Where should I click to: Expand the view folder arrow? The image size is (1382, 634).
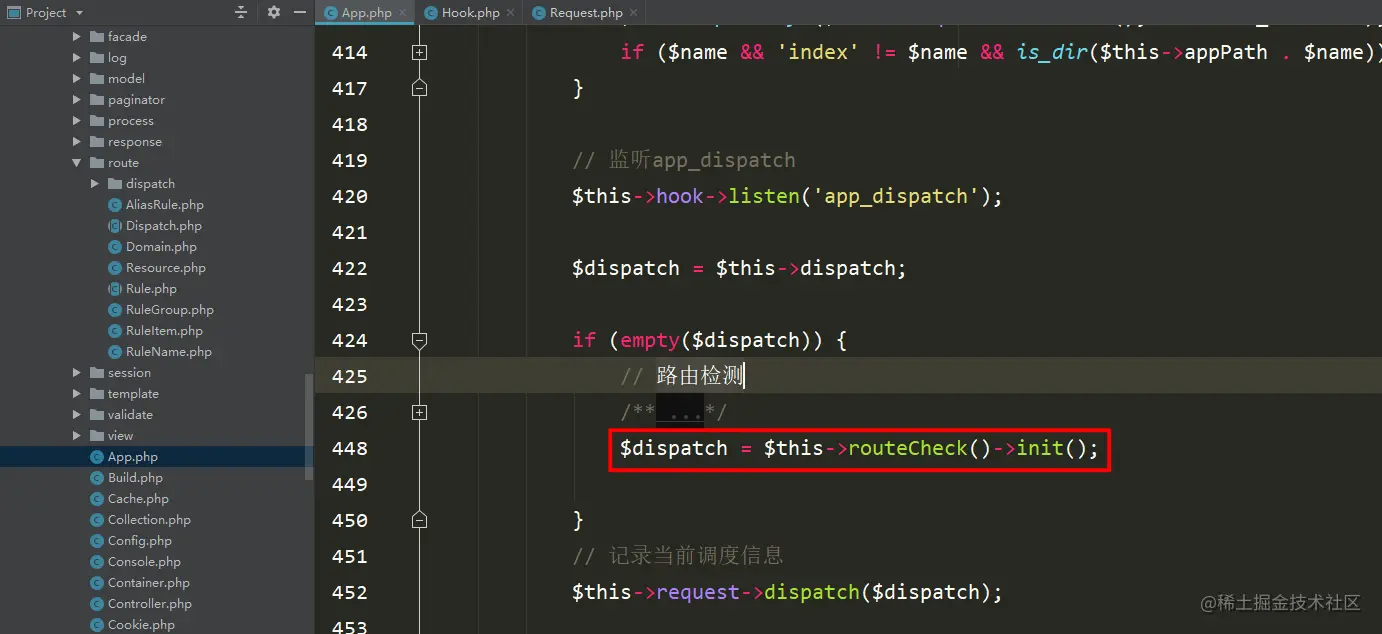coord(77,436)
